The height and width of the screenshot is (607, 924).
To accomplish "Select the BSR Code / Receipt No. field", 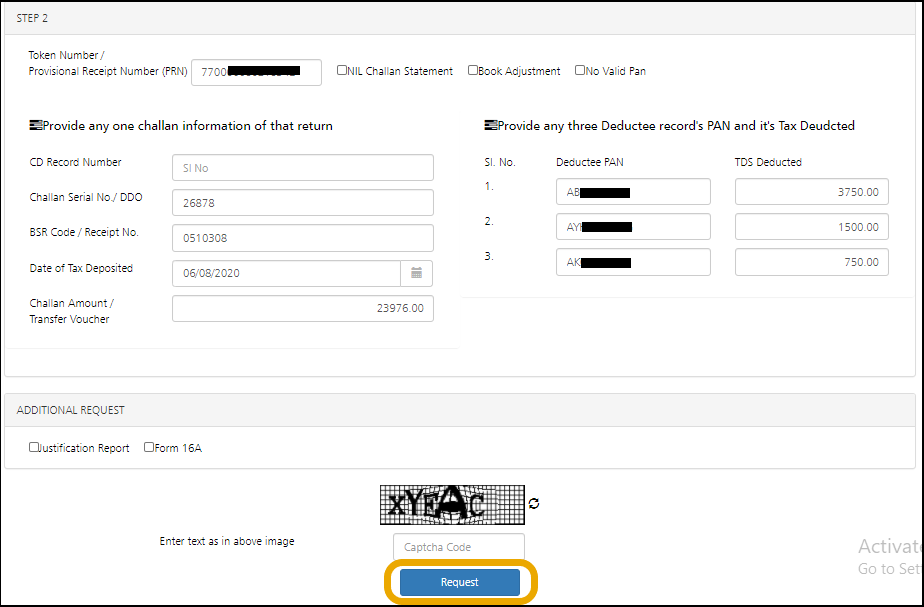I will click(x=302, y=238).
